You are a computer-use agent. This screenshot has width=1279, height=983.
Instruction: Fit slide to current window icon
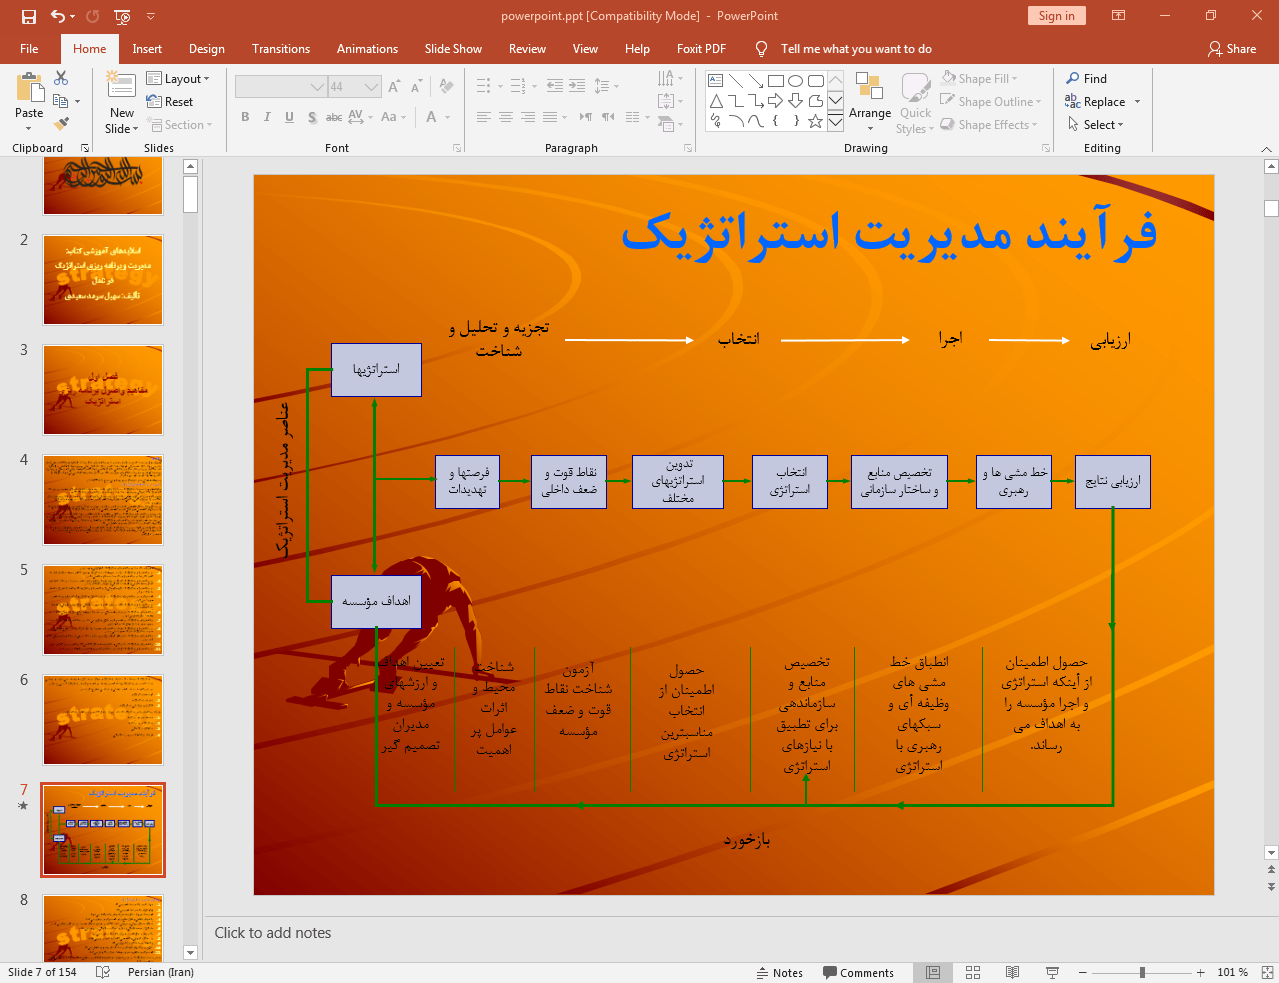(x=1267, y=972)
